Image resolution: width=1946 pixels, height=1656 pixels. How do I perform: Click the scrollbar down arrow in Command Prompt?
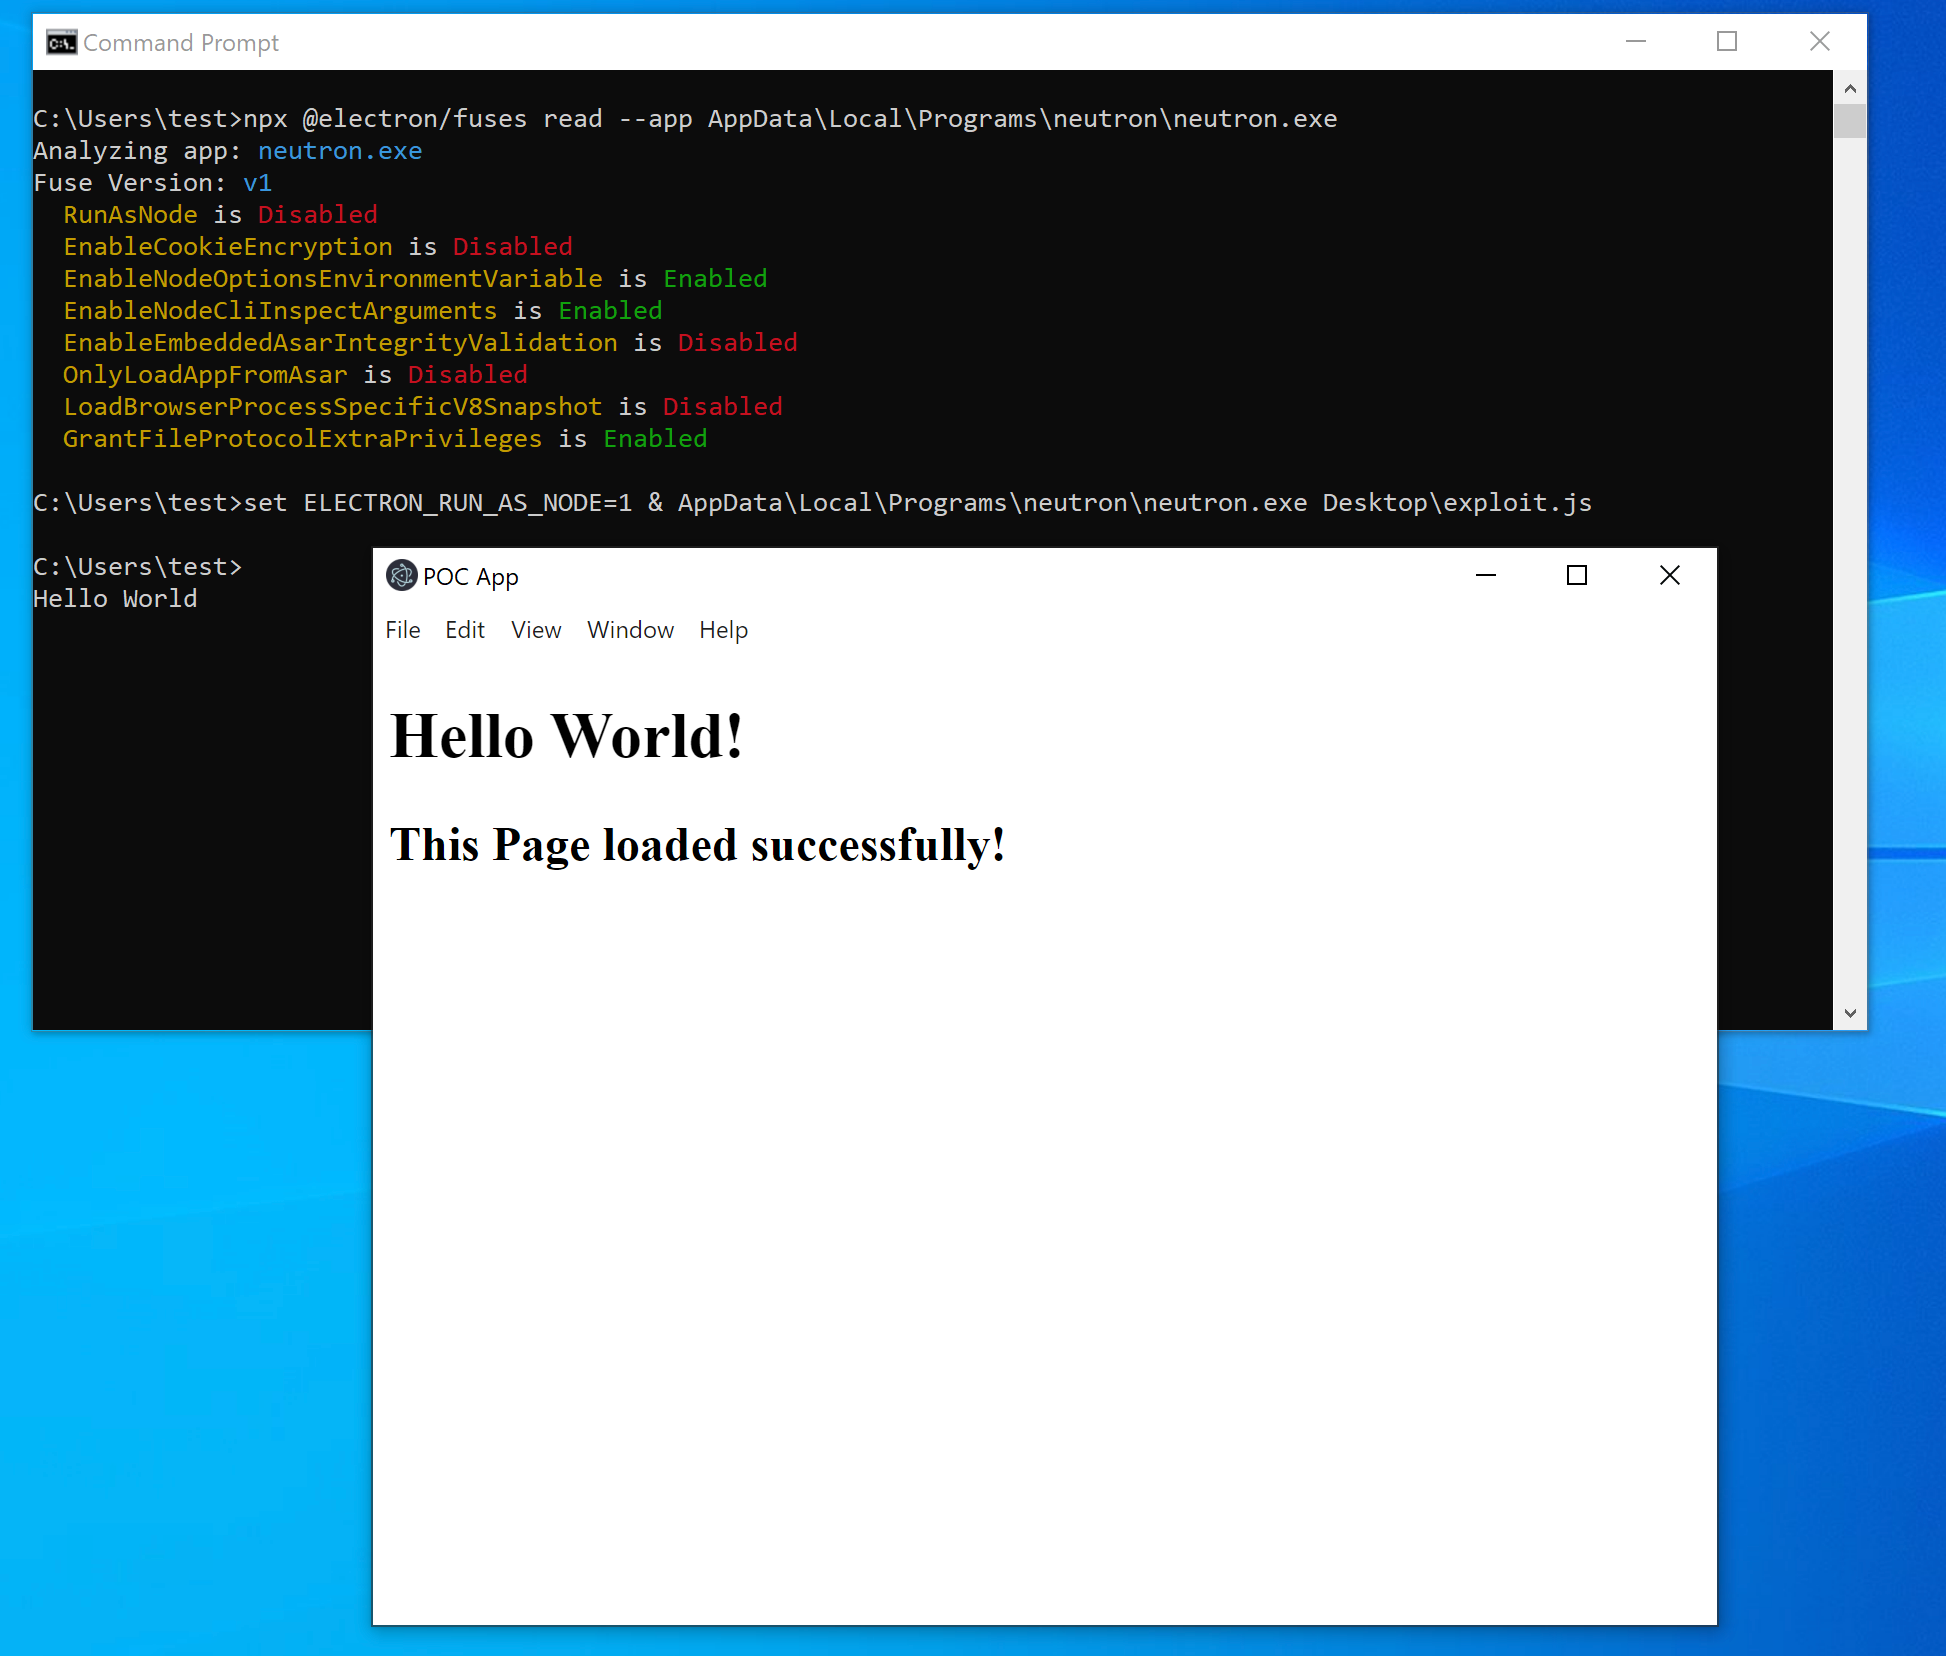1850,1013
